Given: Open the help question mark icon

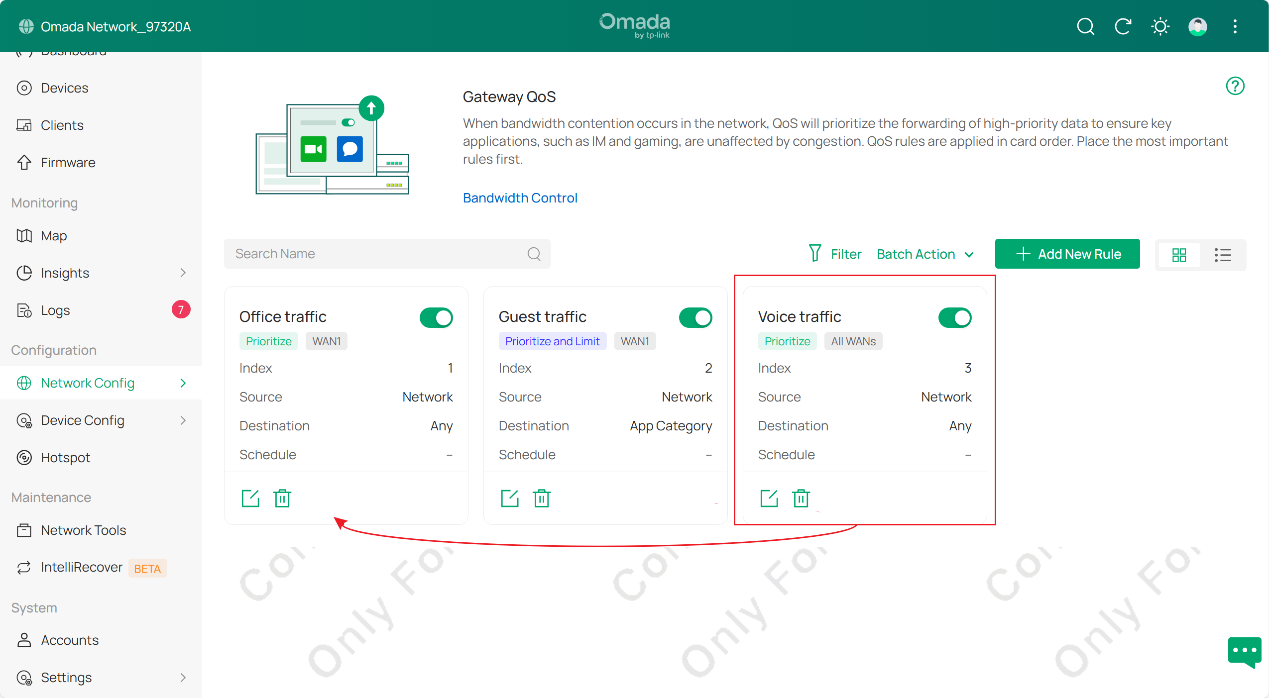Looking at the screenshot, I should click(x=1235, y=86).
